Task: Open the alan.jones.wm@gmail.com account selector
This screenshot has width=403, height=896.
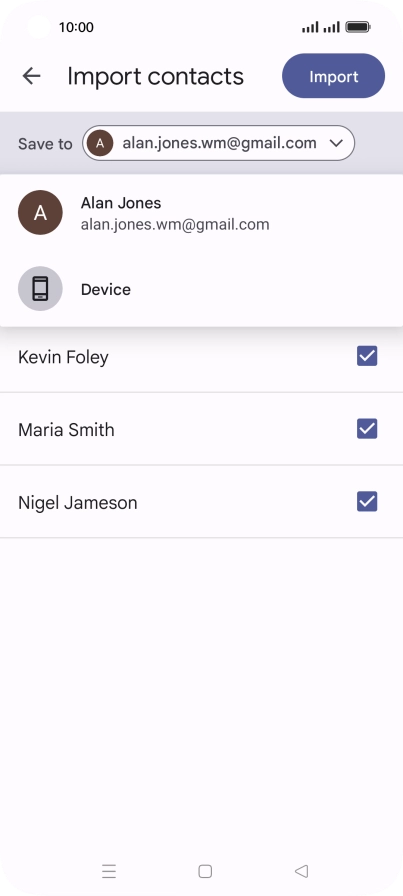Action: 219,143
